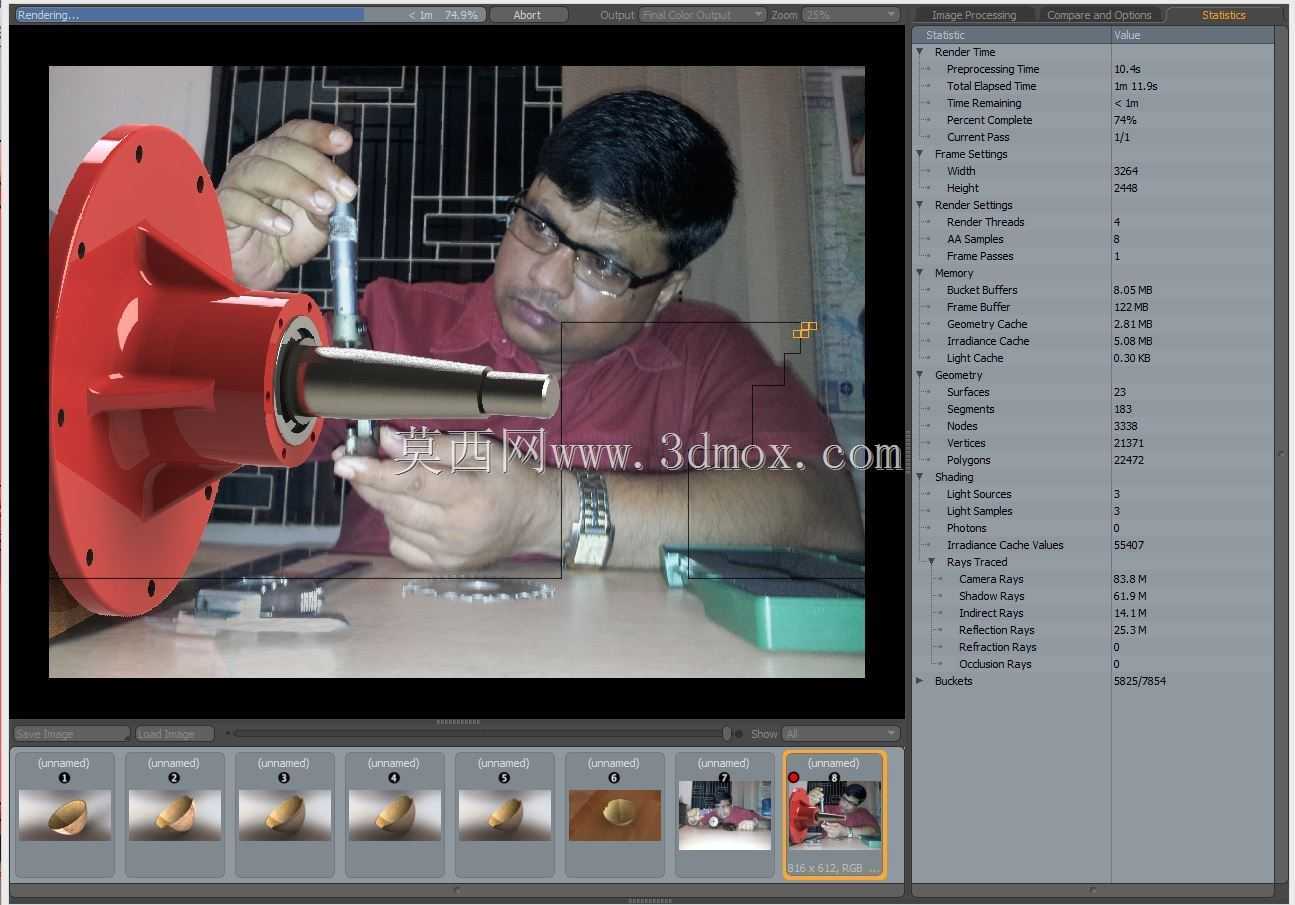Open the Show dropdown set to All
This screenshot has height=905, width=1295.
point(842,734)
